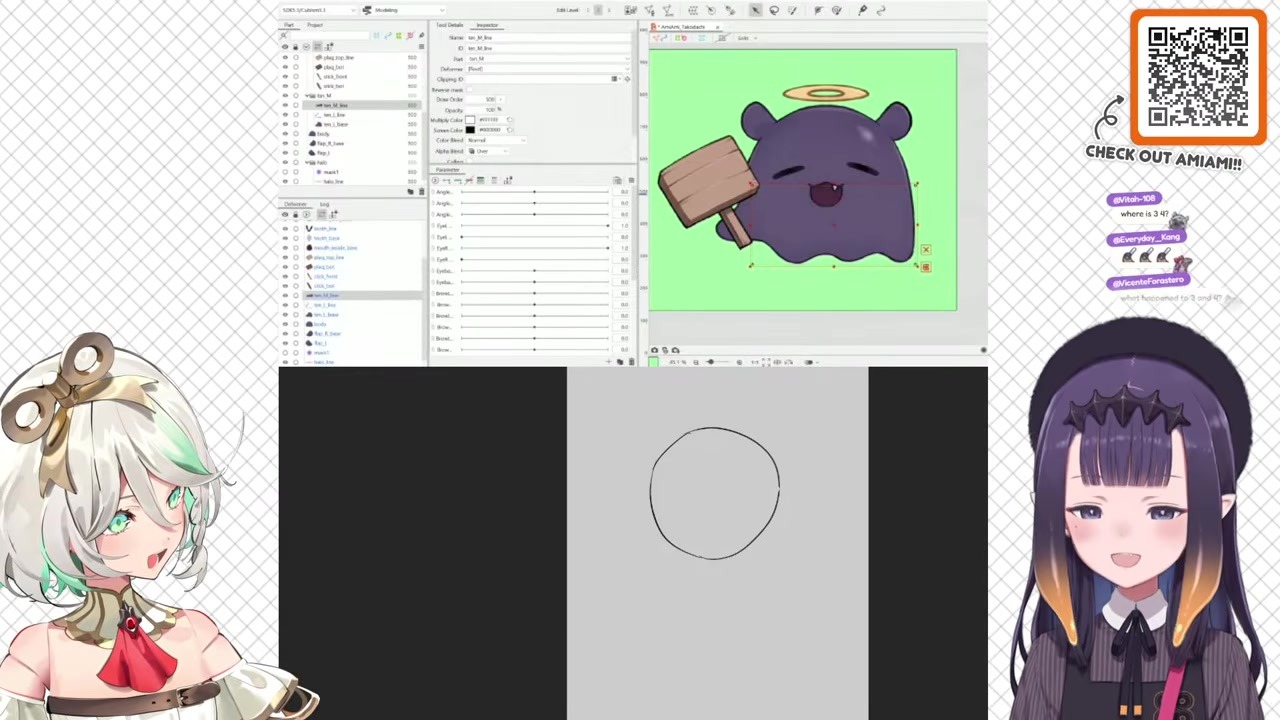Screen dimensions: 1280x720
Task: Switch to the Project tab
Action: (315, 25)
